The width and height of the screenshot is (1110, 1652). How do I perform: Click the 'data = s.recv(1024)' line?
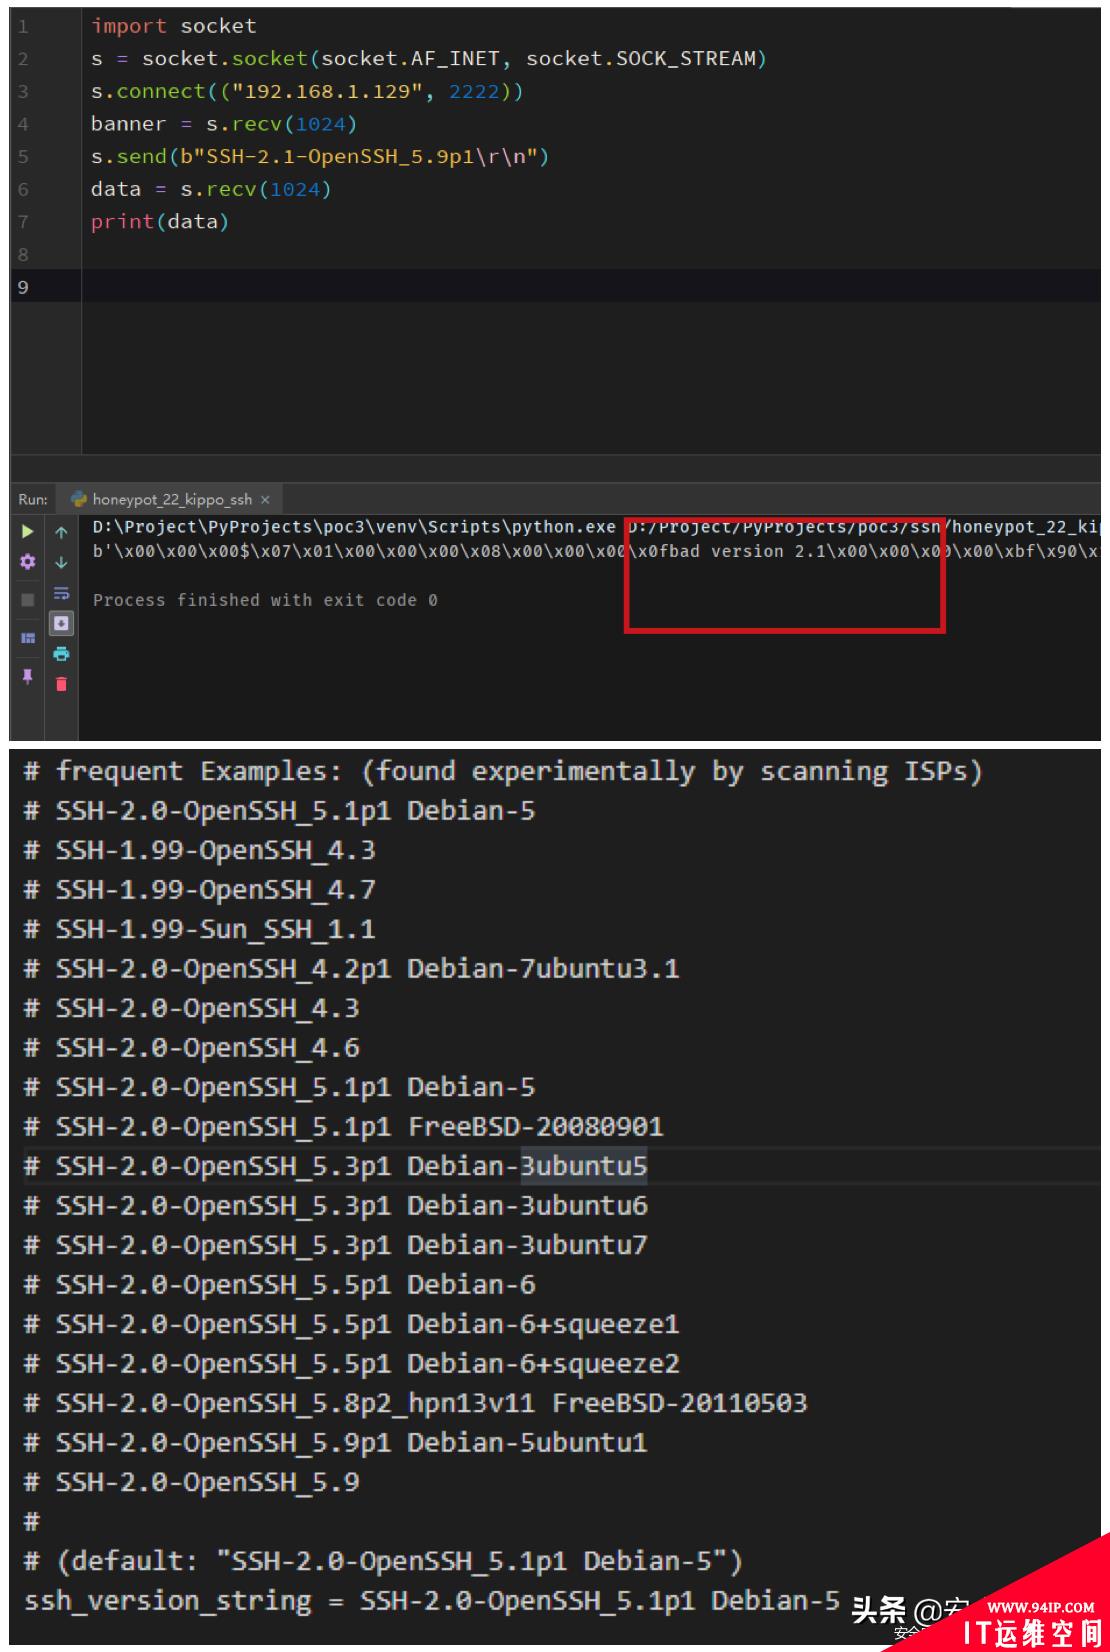point(211,189)
